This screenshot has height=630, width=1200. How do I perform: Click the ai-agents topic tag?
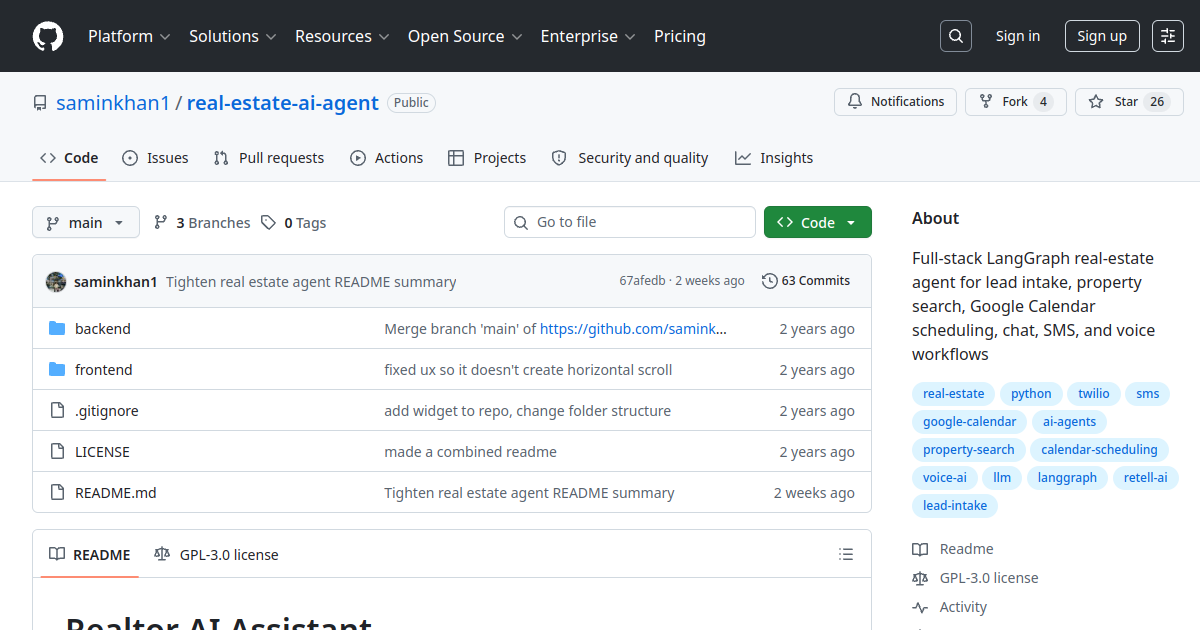coord(1069,422)
